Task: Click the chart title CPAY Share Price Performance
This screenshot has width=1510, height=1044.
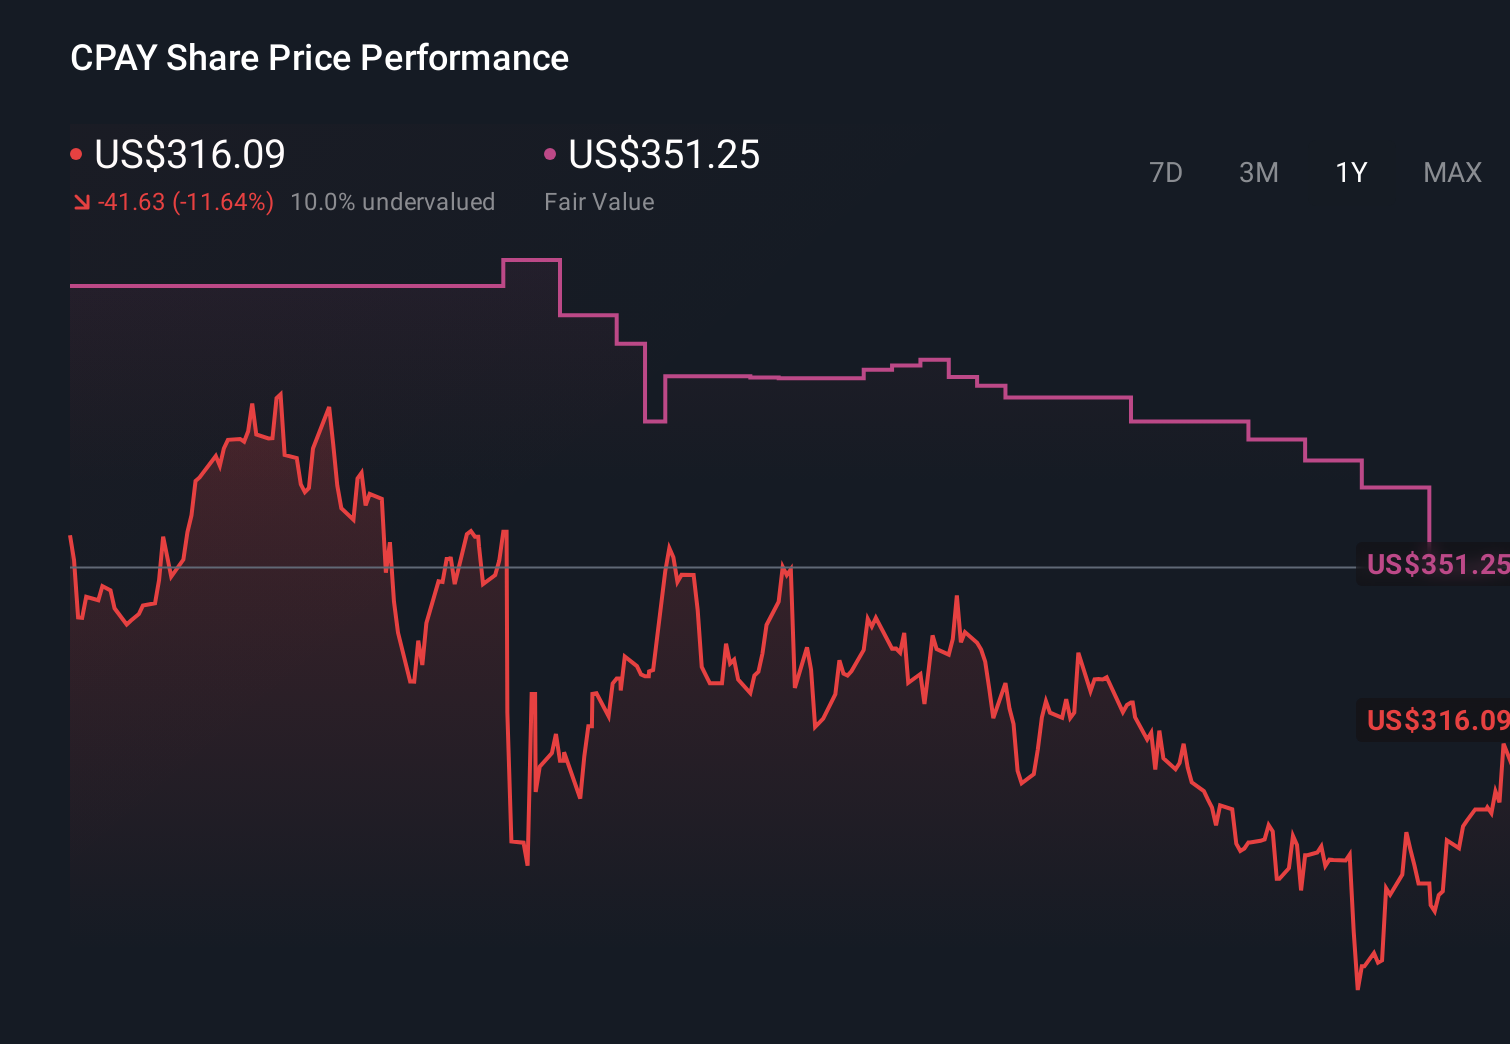Action: (x=319, y=57)
